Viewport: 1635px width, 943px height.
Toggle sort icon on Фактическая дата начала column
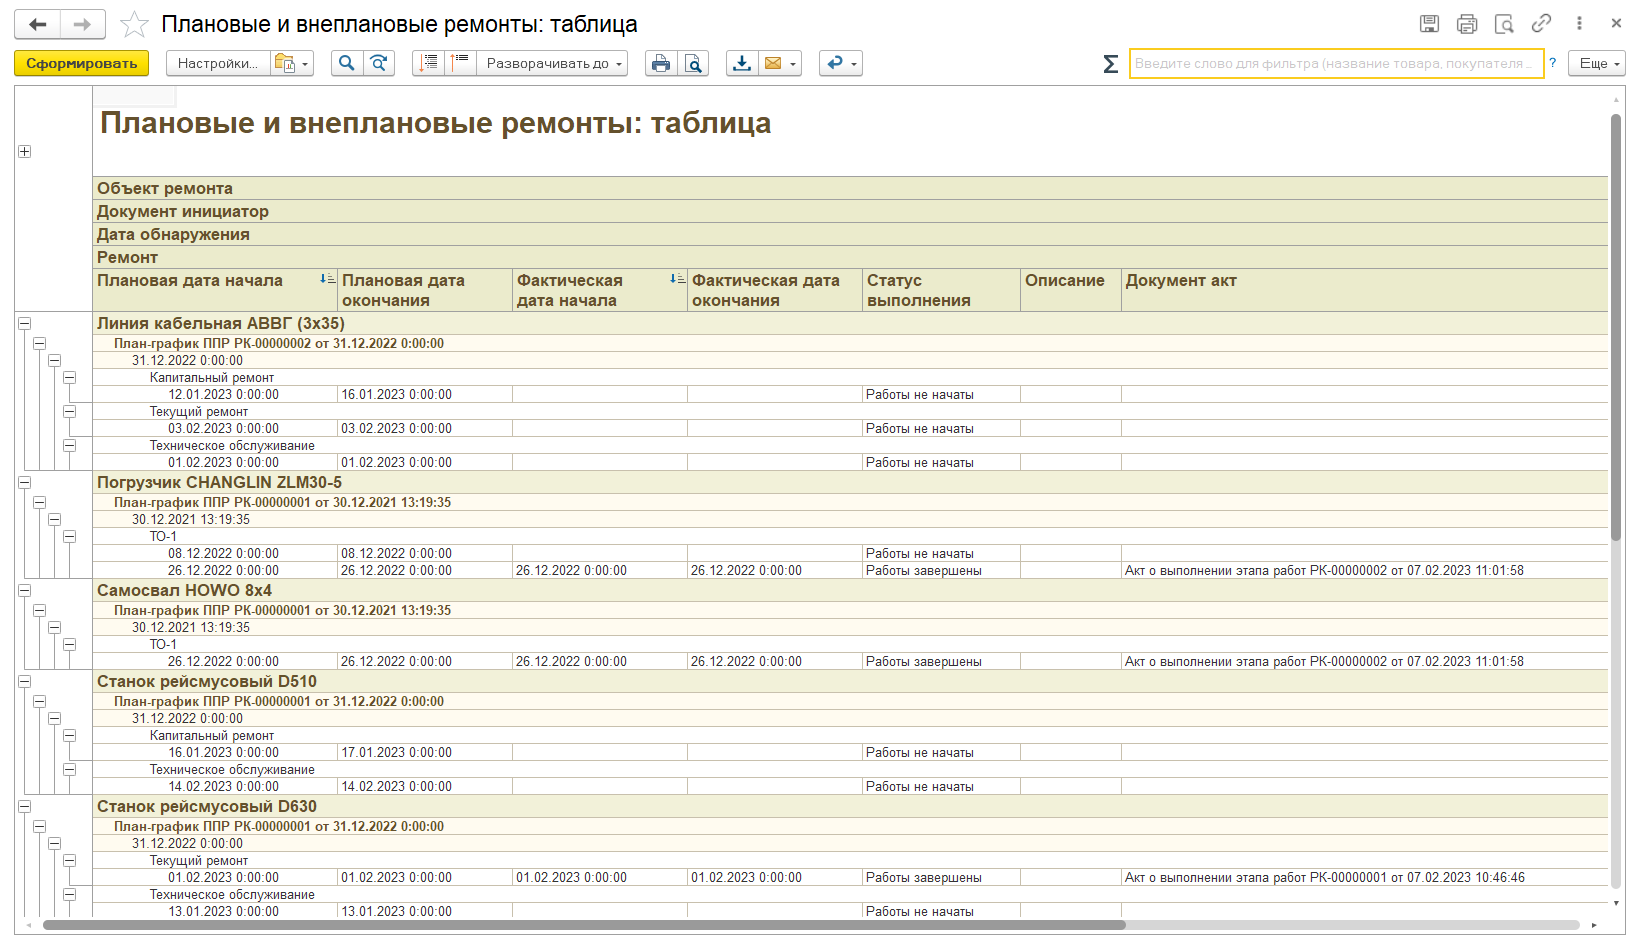[x=677, y=279]
